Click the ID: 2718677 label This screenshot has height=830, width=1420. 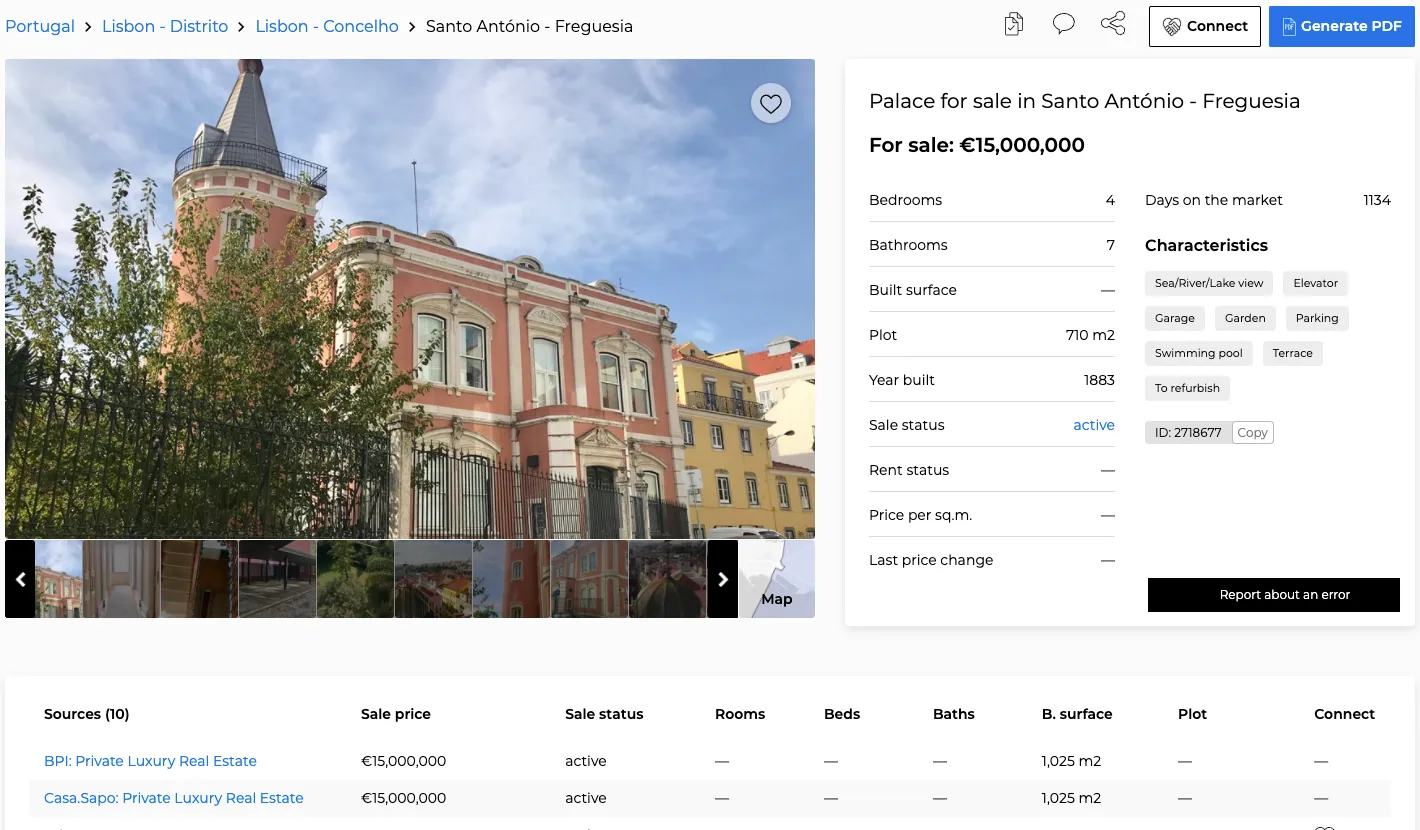(x=1188, y=432)
